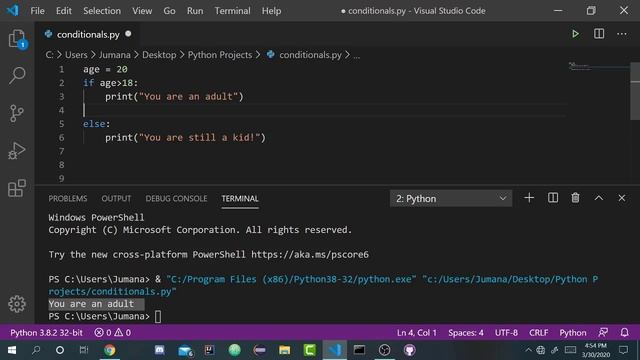This screenshot has height=360, width=640.
Task: Change indentation via Spaces: 4
Action: pyautogui.click(x=466, y=333)
